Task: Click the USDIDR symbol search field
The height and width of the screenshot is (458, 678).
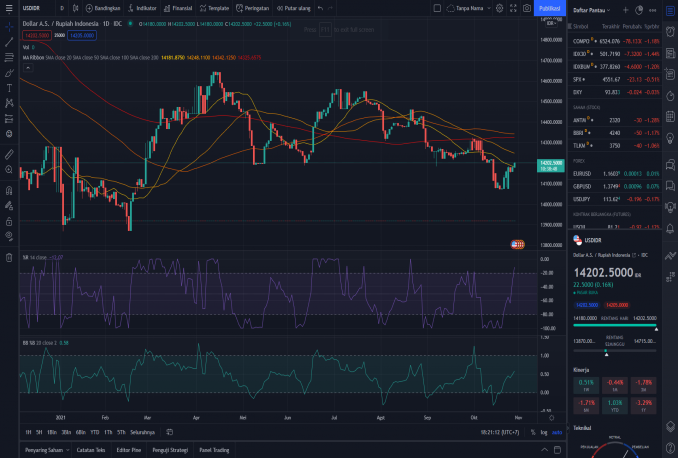Action: (x=31, y=8)
